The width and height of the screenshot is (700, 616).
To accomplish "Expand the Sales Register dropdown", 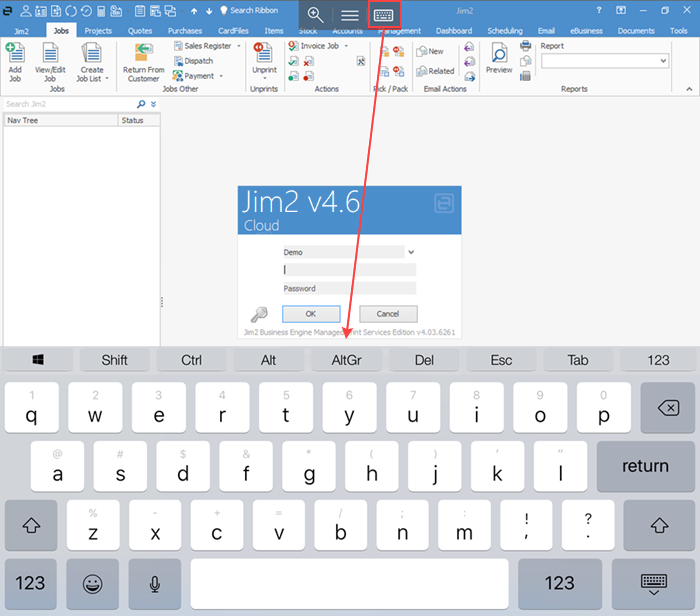I will tap(239, 46).
